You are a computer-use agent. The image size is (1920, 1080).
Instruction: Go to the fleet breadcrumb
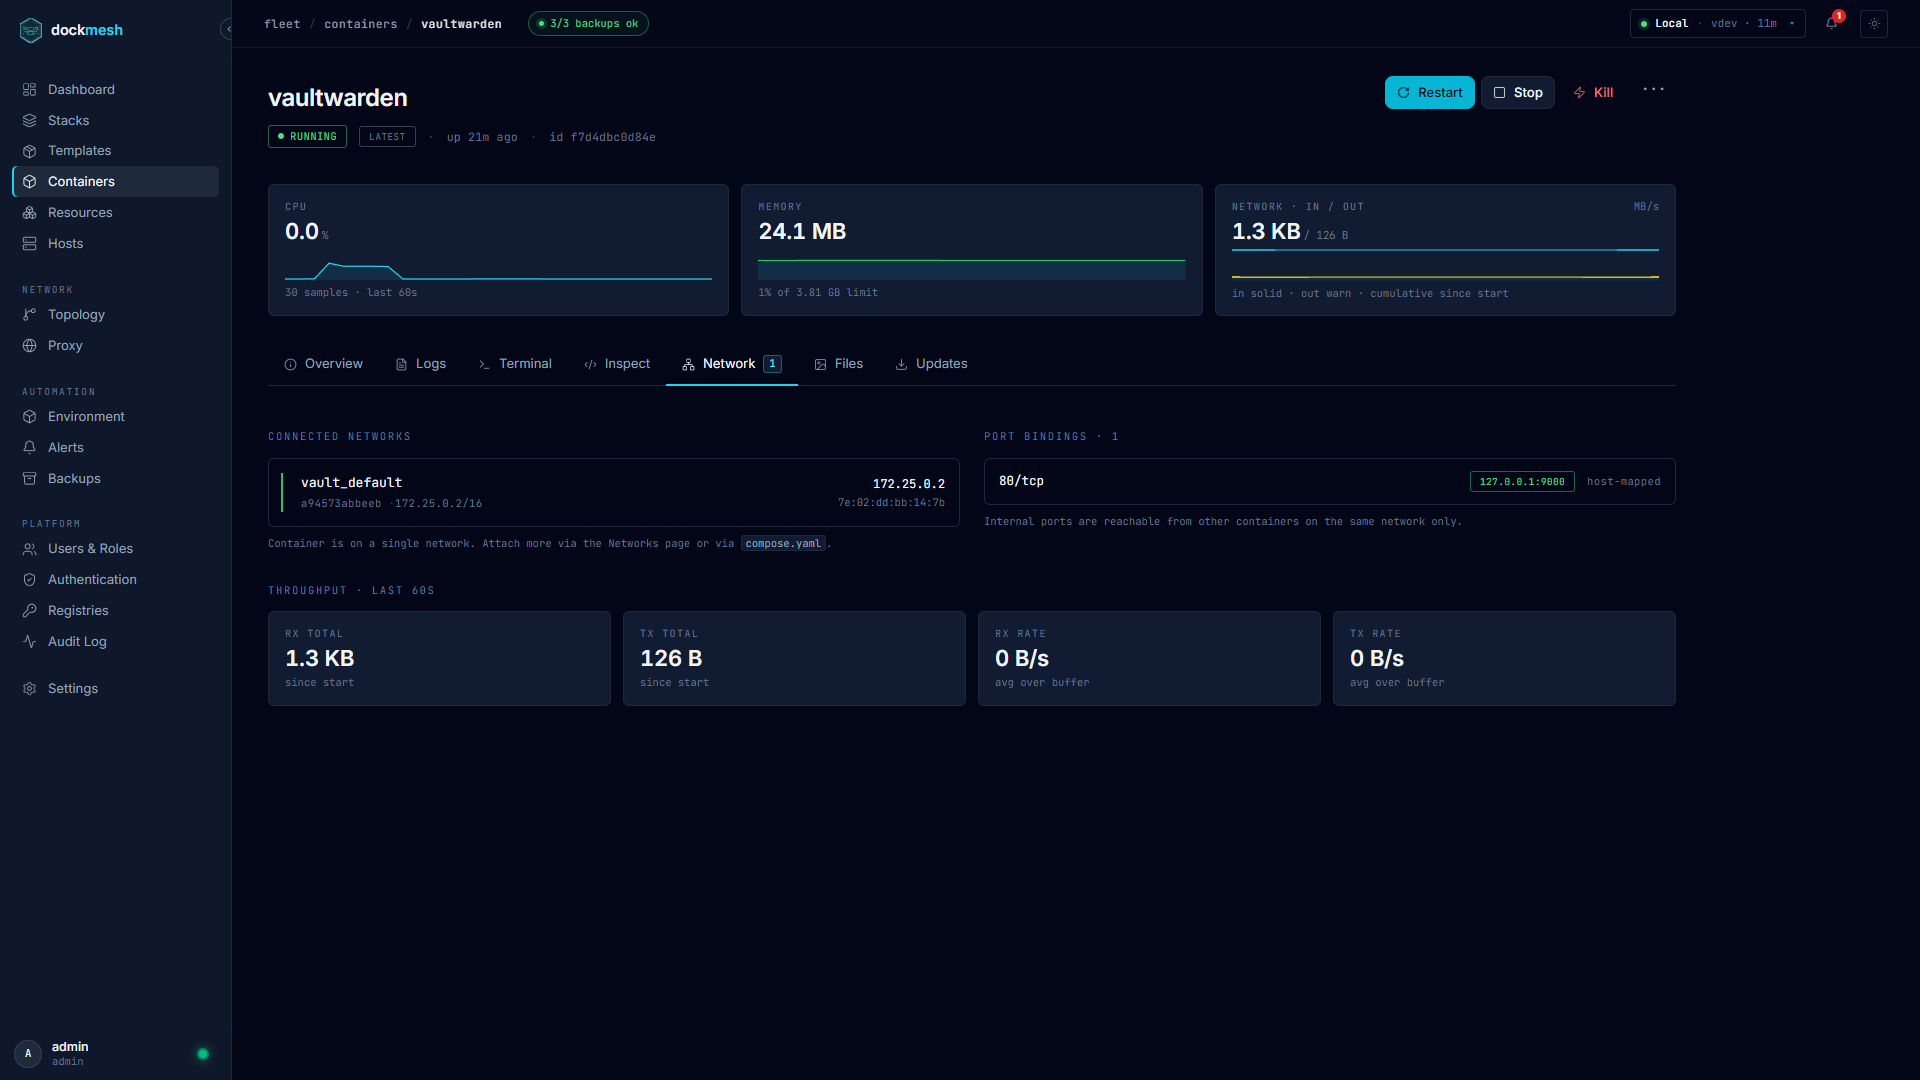[x=282, y=24]
